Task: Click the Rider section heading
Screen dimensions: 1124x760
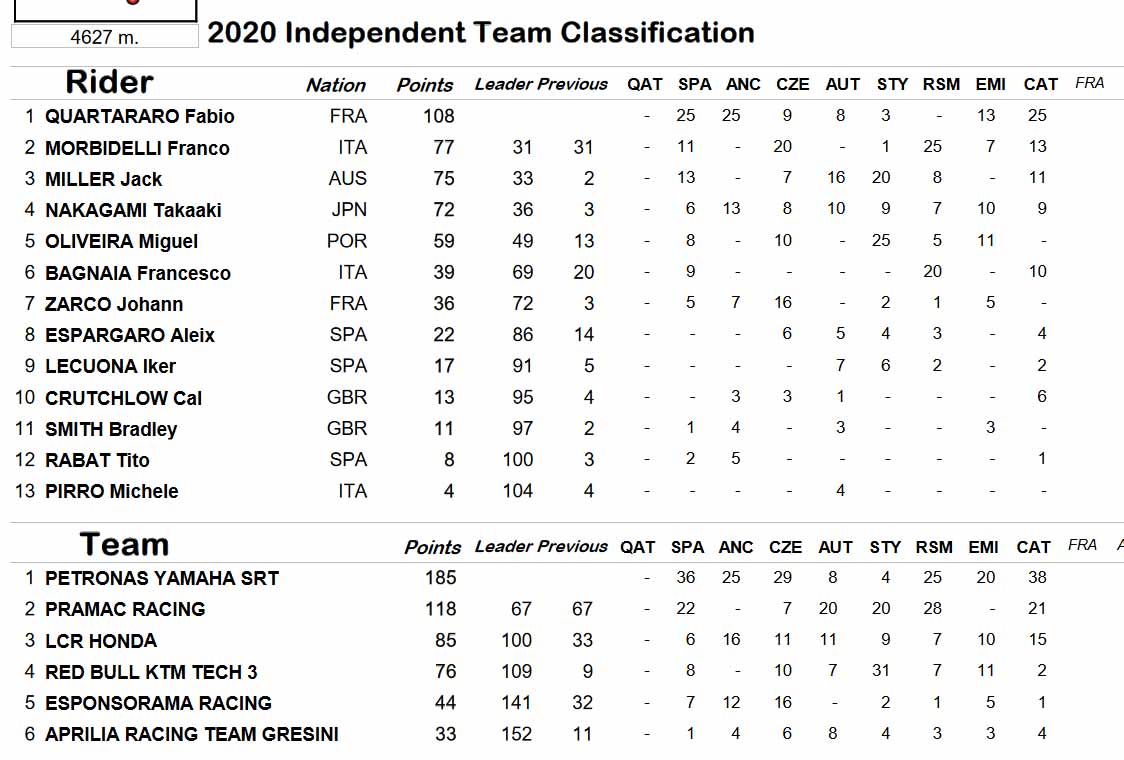Action: 109,82
